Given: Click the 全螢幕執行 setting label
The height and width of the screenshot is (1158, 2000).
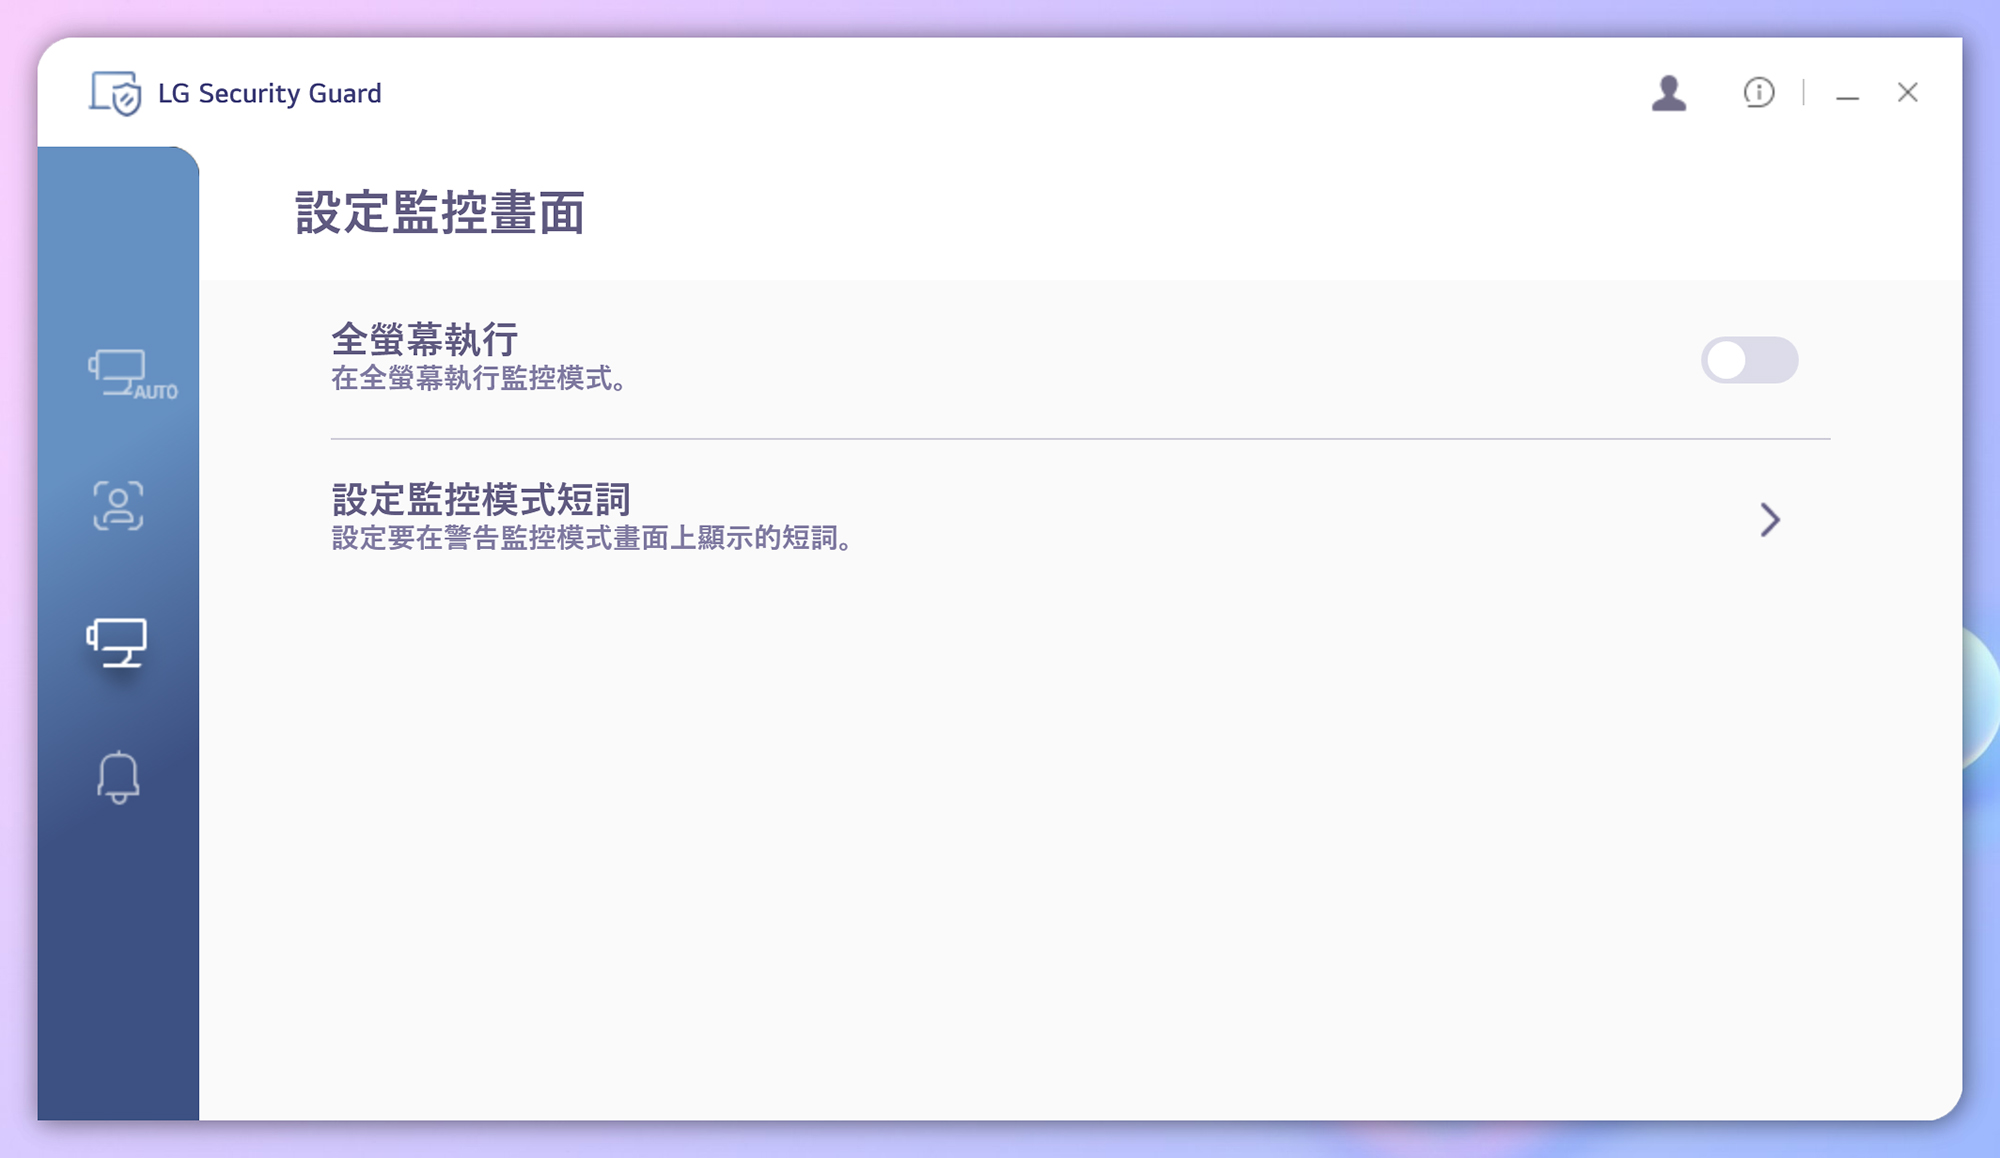Looking at the screenshot, I should tap(425, 339).
